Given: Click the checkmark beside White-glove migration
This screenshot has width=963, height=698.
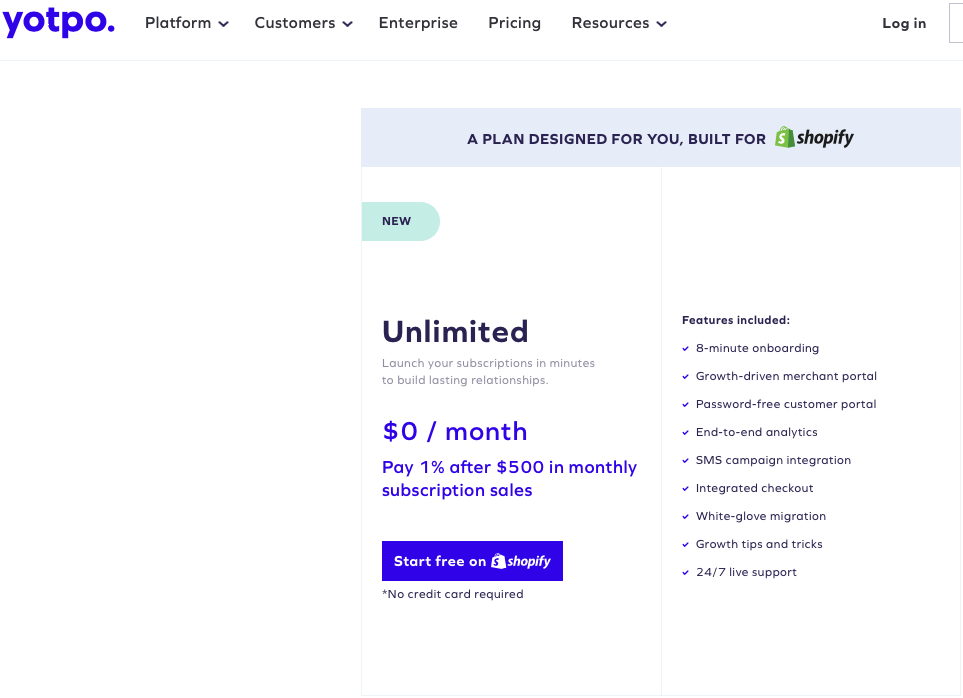Looking at the screenshot, I should pos(684,516).
